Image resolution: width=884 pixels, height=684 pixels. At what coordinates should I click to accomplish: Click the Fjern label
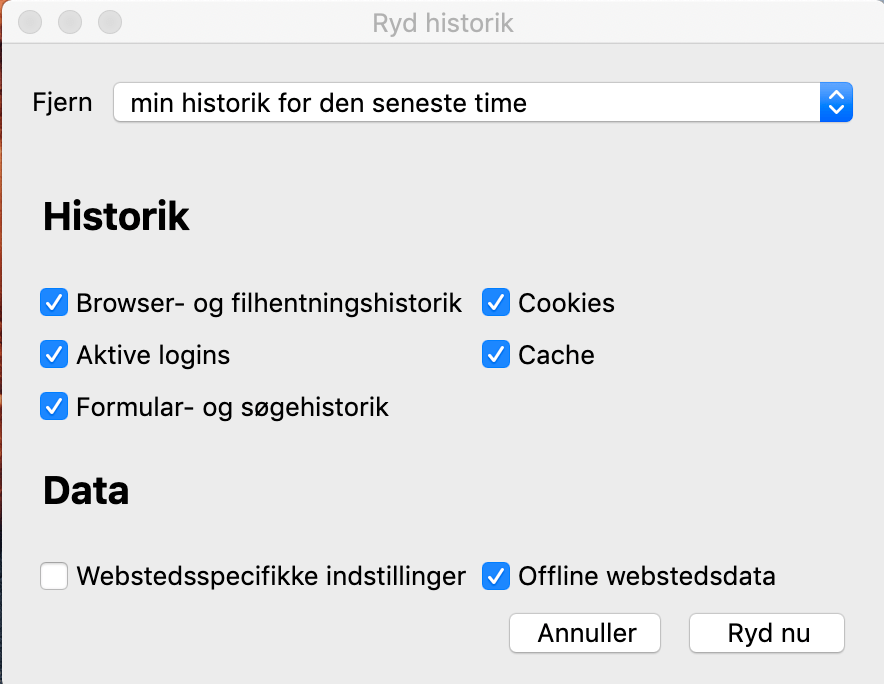point(62,102)
